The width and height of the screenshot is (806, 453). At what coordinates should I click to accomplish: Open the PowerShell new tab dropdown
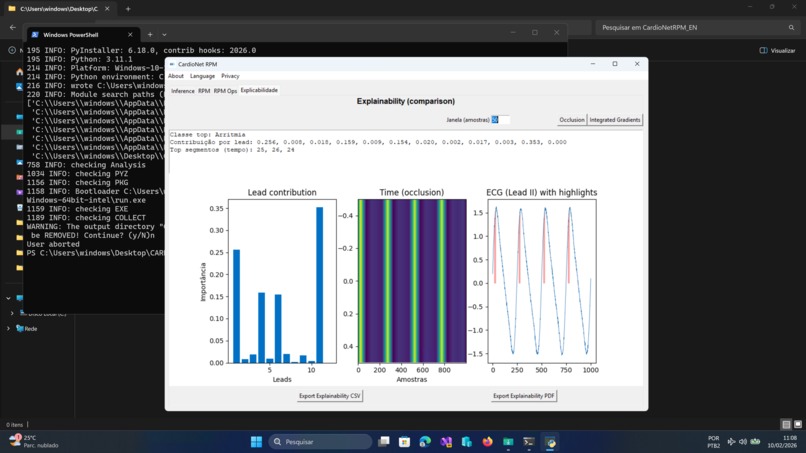click(x=164, y=35)
